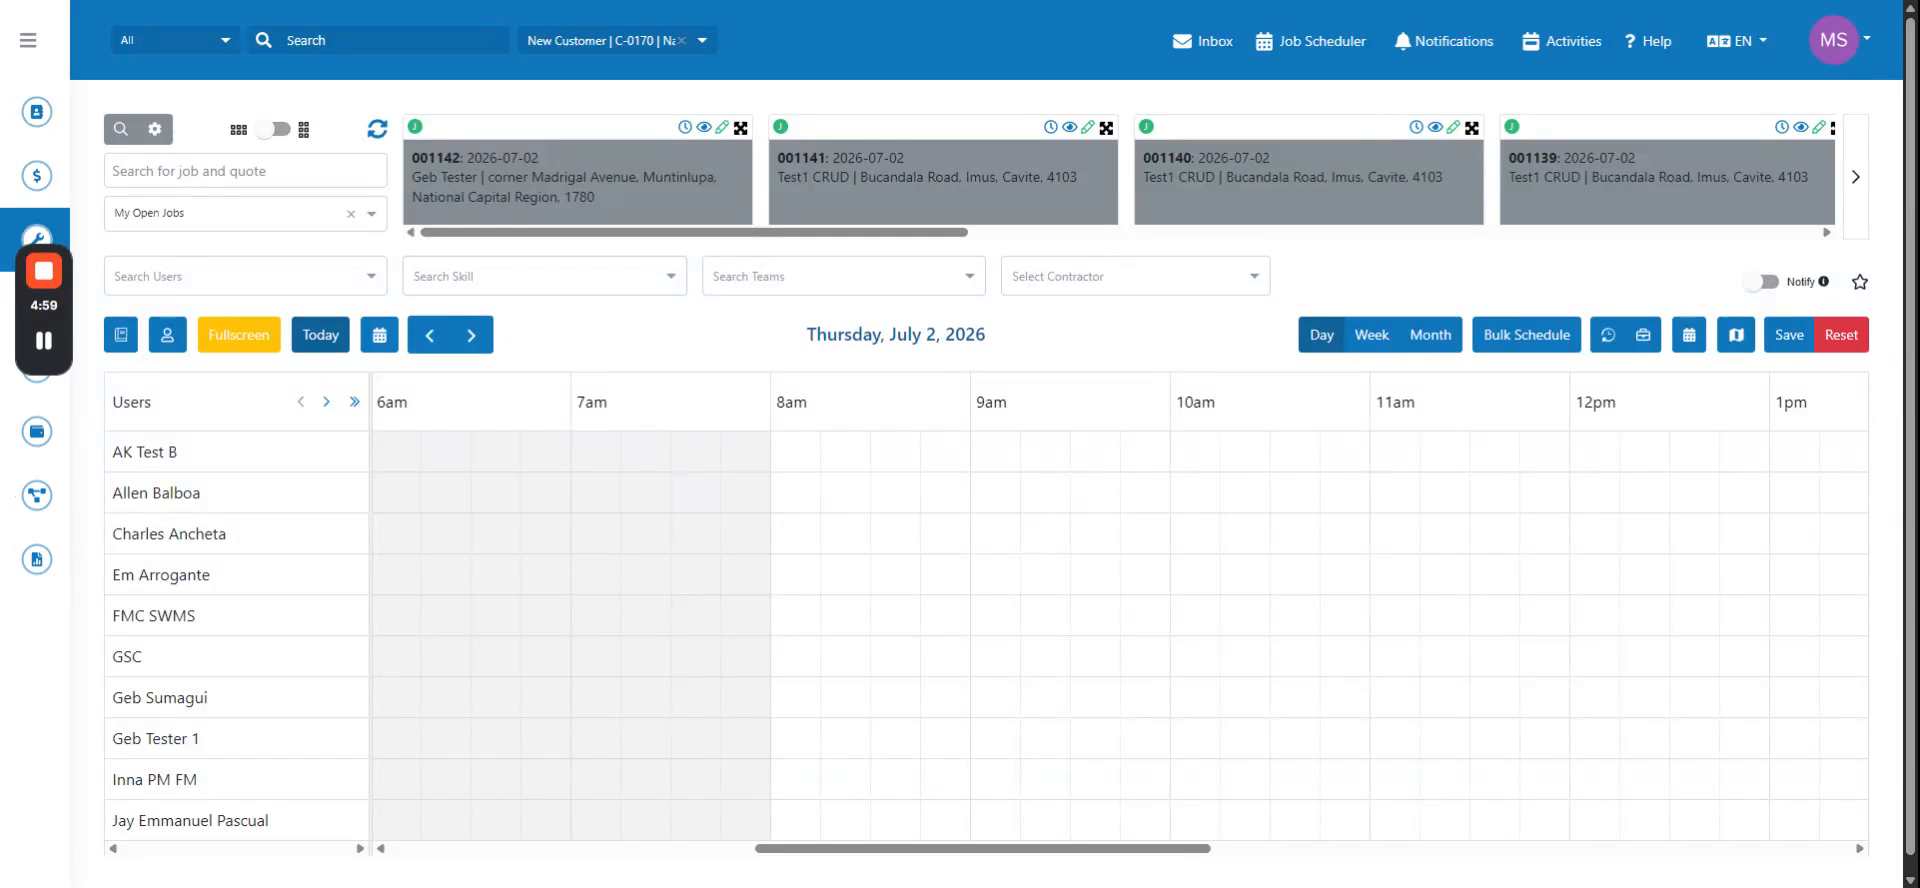Open Activities
This screenshot has height=888, width=1920.
1562,41
